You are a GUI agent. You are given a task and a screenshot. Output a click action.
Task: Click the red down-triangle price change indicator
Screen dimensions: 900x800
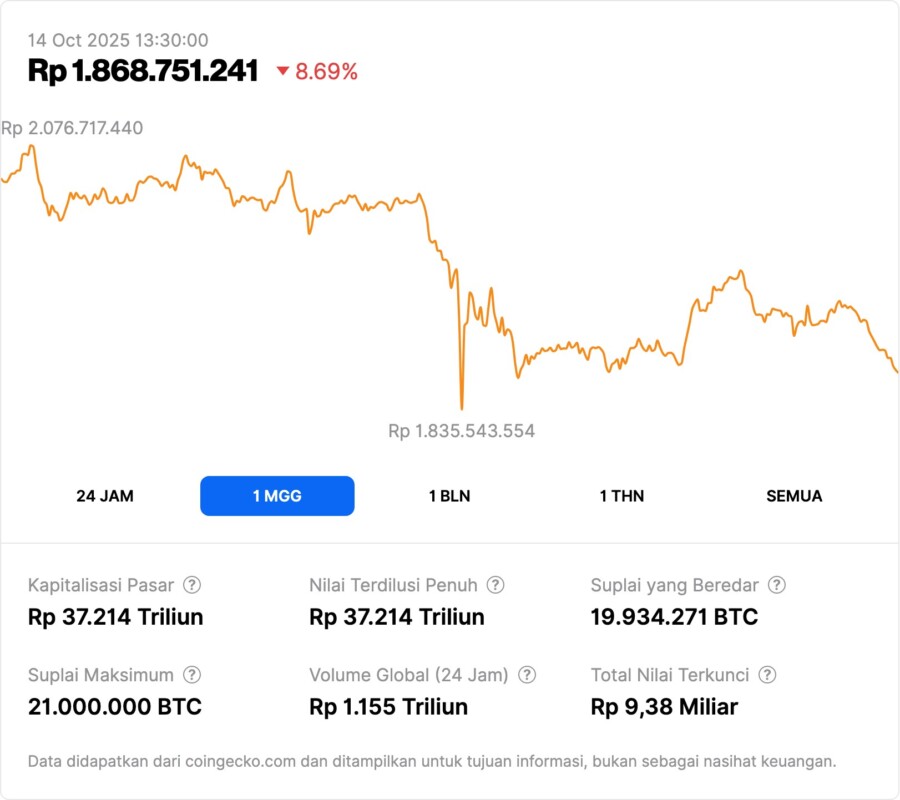coord(283,71)
